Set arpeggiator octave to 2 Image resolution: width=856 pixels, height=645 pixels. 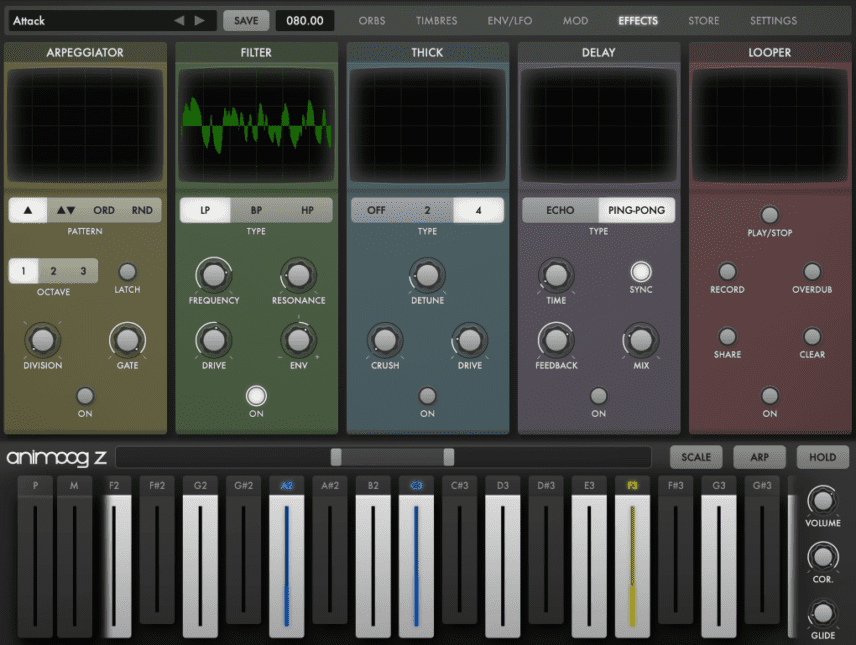(x=54, y=271)
